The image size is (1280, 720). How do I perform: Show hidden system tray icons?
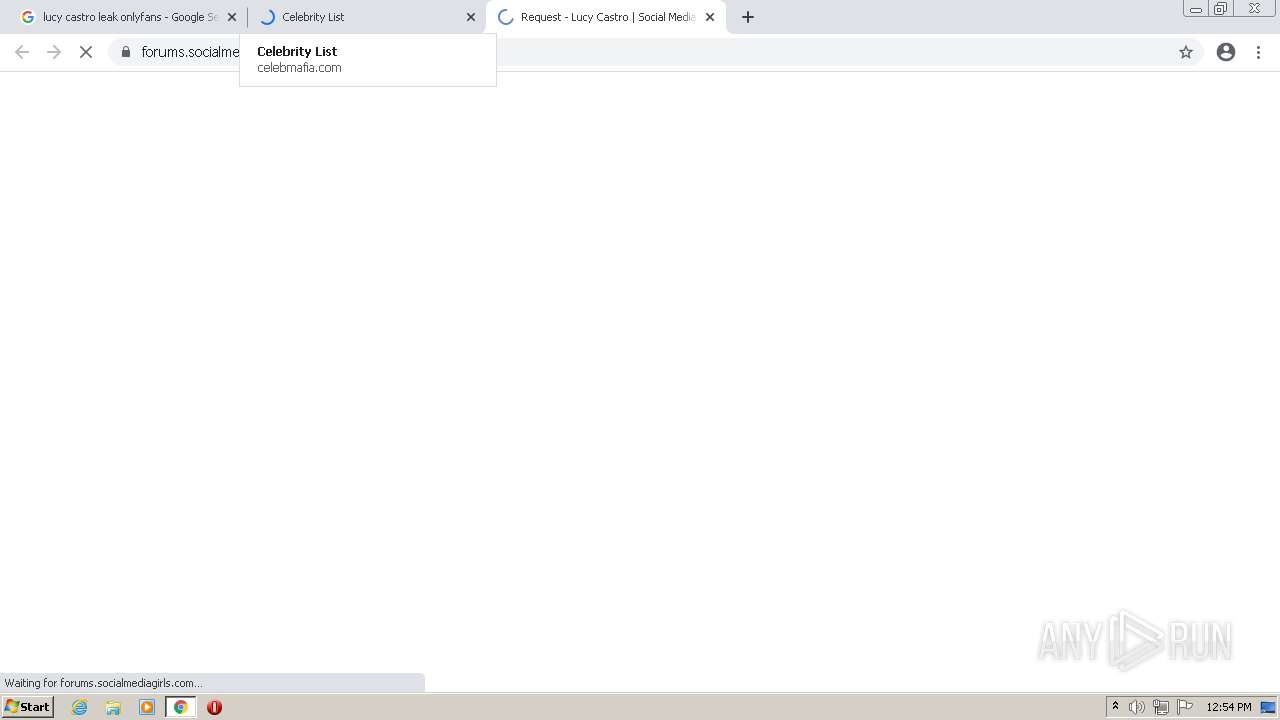pyautogui.click(x=1115, y=707)
